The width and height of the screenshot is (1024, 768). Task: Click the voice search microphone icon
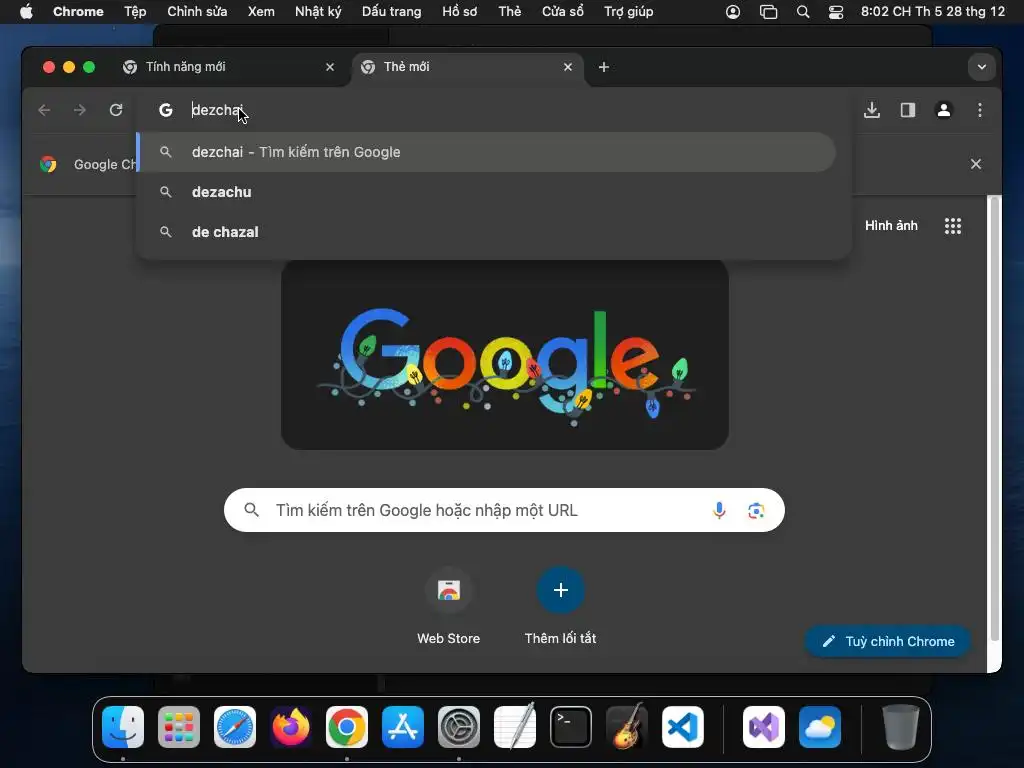click(x=719, y=510)
